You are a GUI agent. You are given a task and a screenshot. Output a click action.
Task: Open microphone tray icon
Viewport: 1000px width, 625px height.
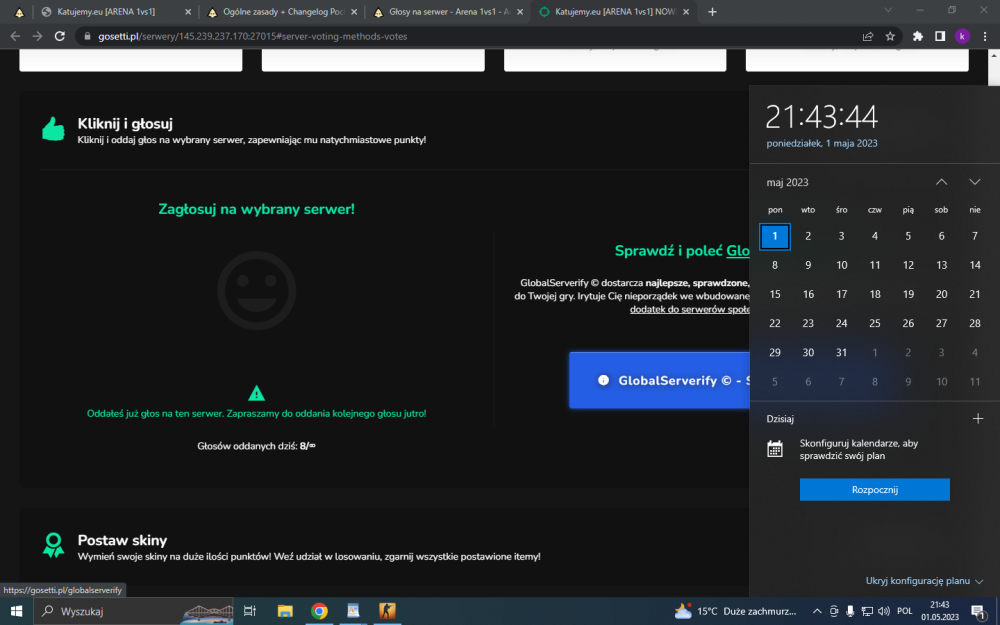tap(851, 611)
